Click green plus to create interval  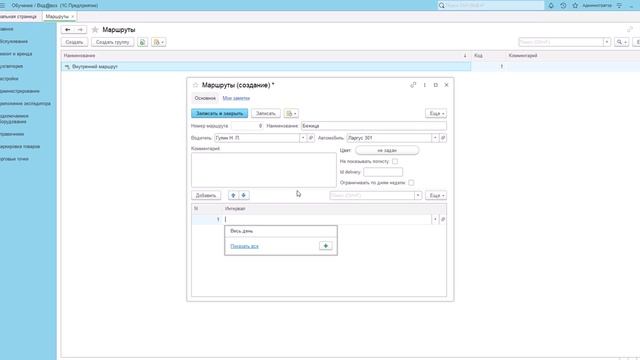pyautogui.click(x=326, y=246)
